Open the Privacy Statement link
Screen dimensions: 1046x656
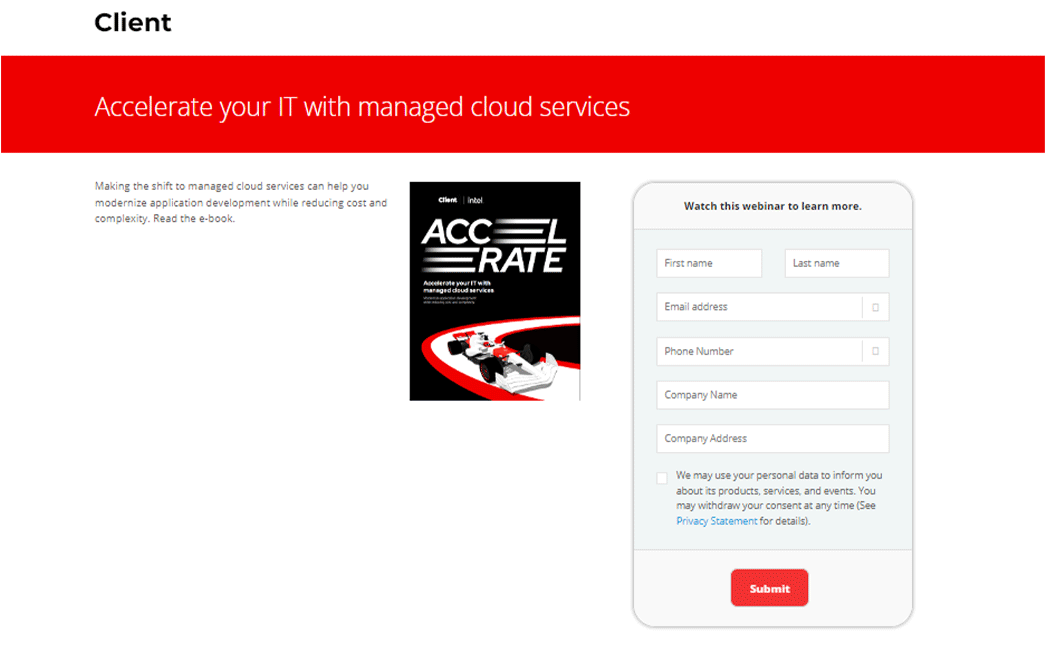[x=716, y=521]
